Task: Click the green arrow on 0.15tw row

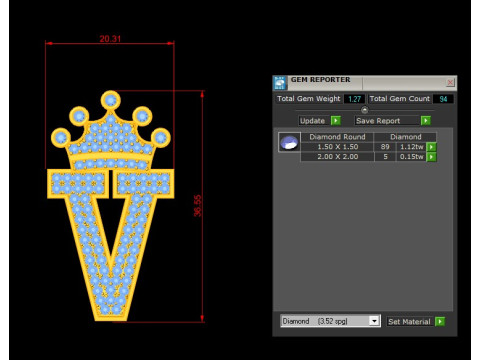Action: pyautogui.click(x=431, y=157)
